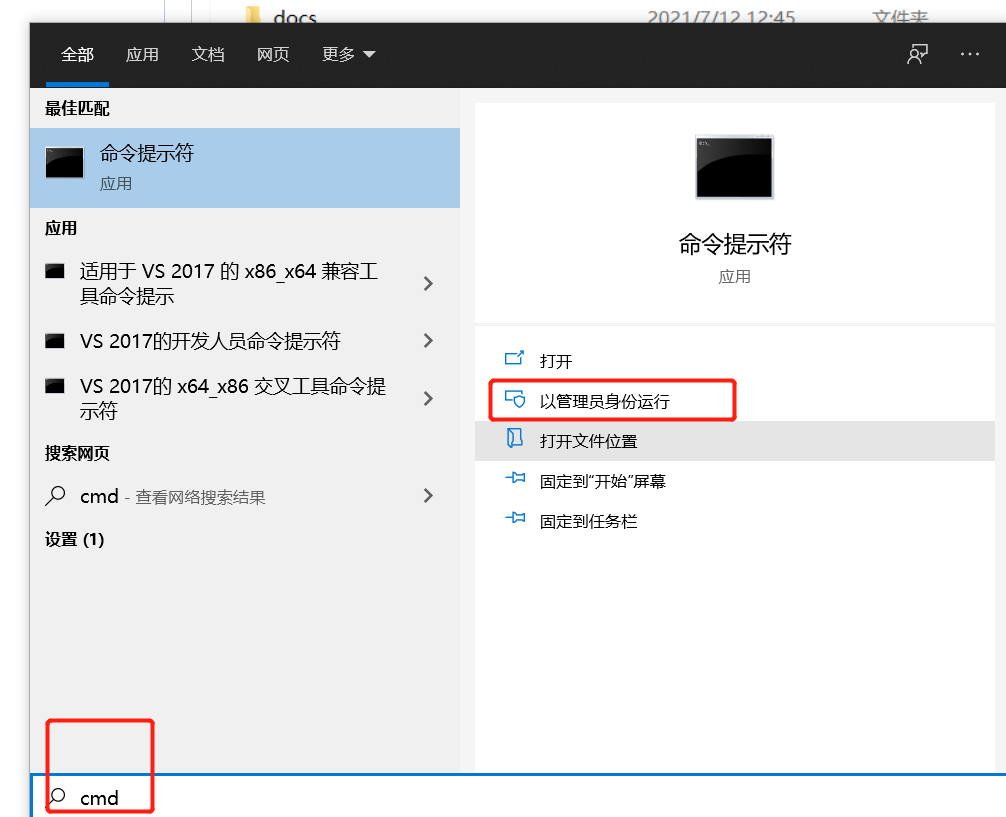1006x817 pixels.
Task: Choose 固定到"开始"屏幕
Action: (735, 481)
